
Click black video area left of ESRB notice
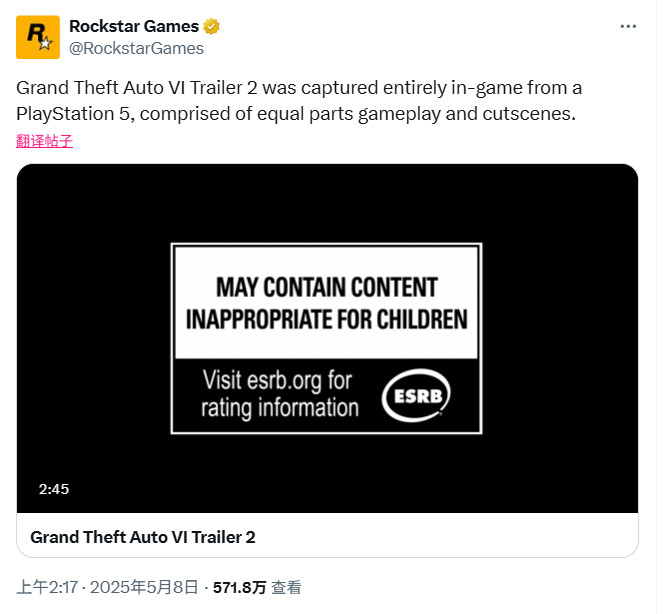point(95,338)
